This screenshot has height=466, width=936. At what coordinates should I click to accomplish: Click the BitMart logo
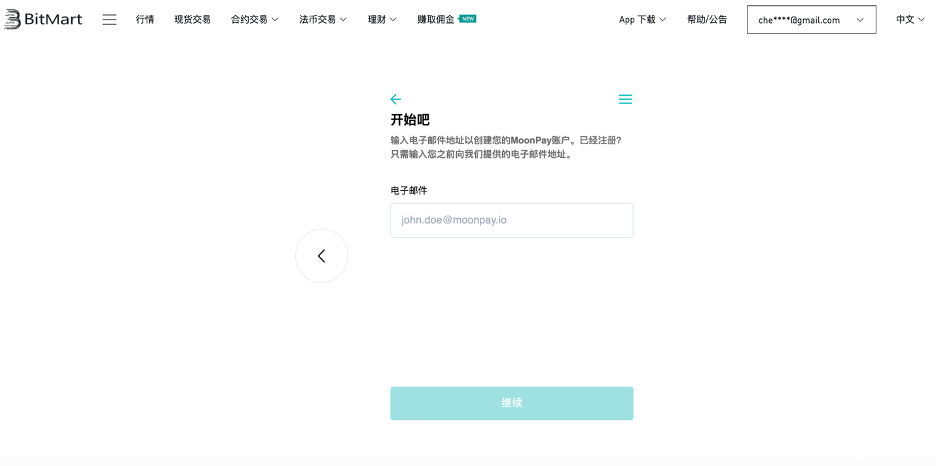(45, 19)
